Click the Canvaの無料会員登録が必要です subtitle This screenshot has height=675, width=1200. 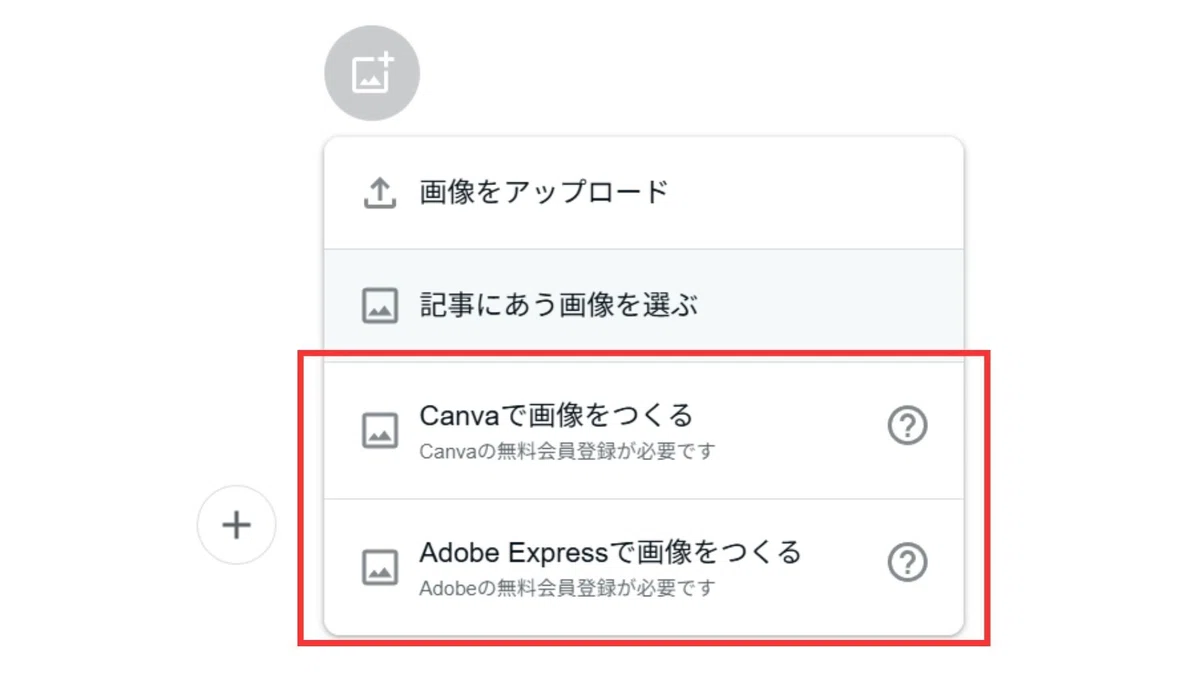567,452
